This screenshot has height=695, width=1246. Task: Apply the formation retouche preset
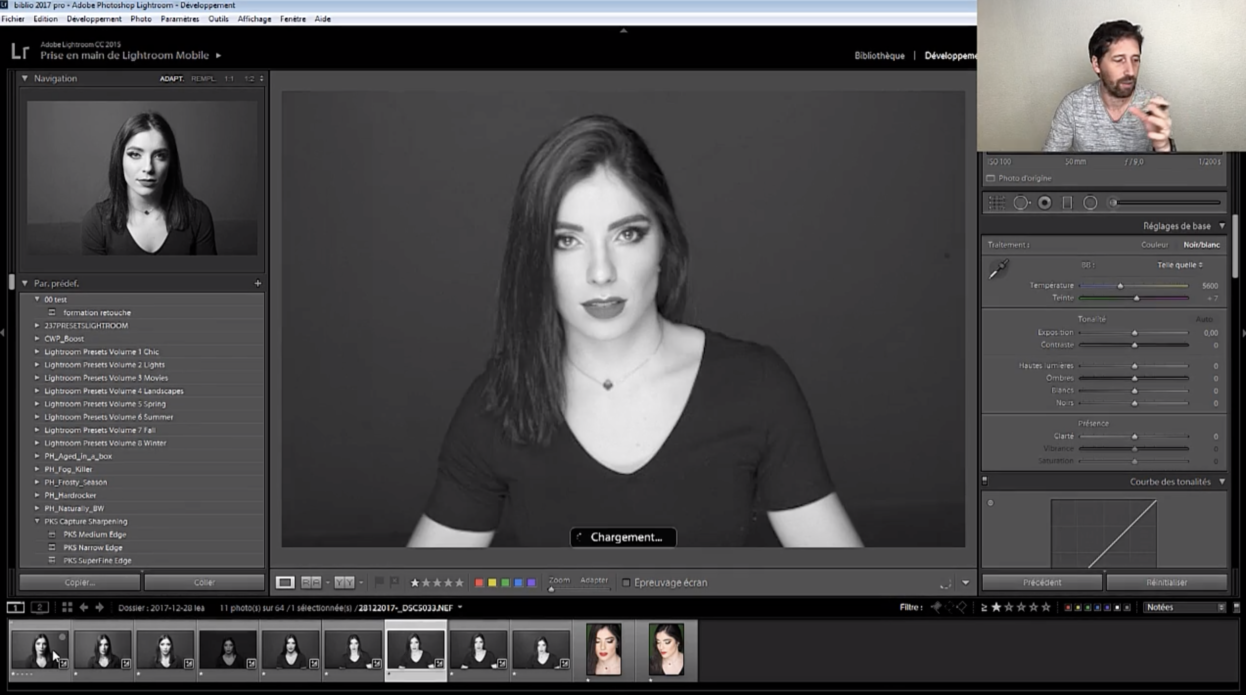97,313
